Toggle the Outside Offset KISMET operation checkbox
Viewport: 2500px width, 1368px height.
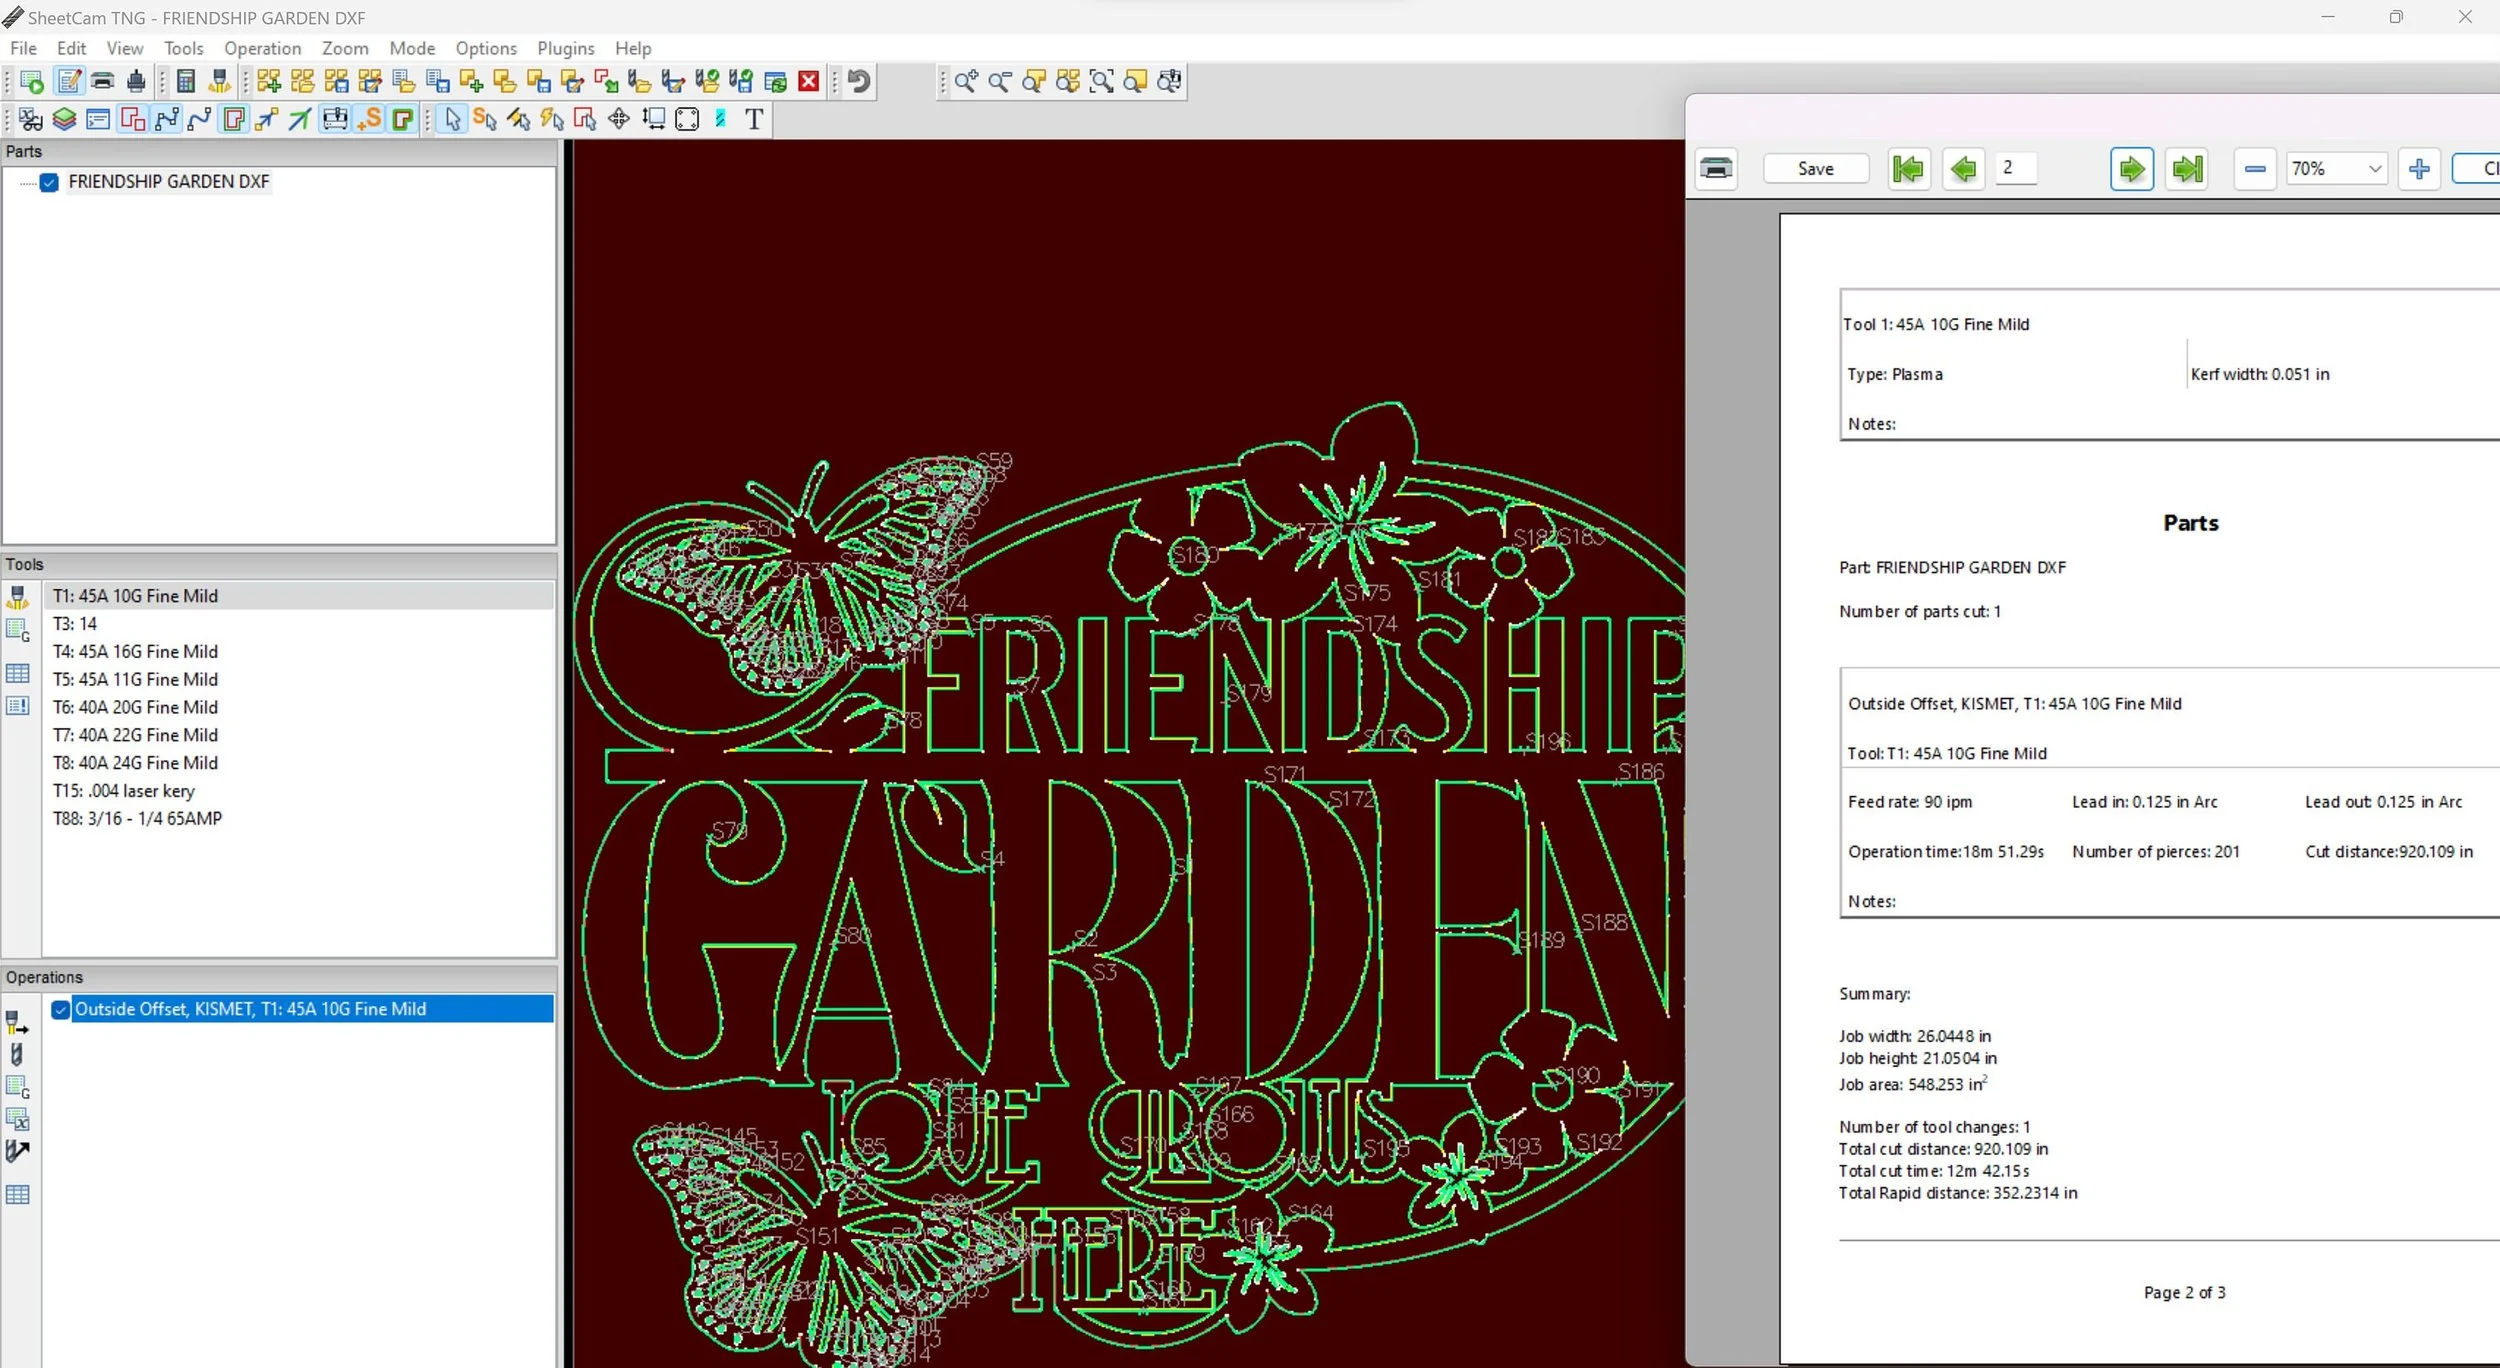coord(61,1009)
